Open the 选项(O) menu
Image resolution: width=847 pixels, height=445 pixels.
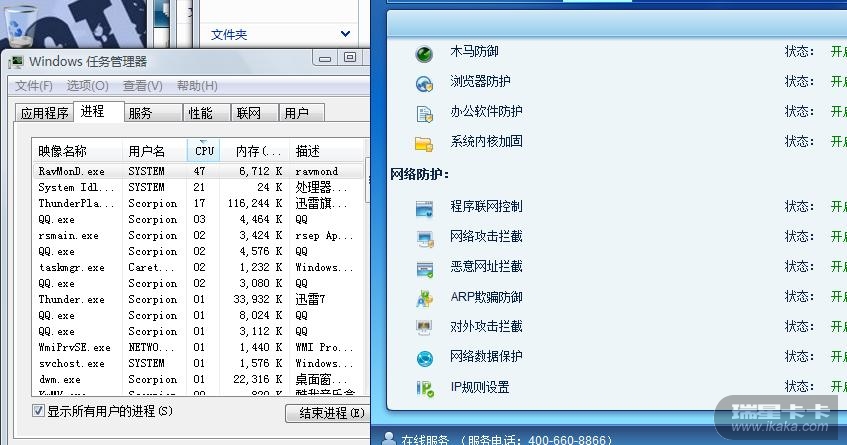88,85
